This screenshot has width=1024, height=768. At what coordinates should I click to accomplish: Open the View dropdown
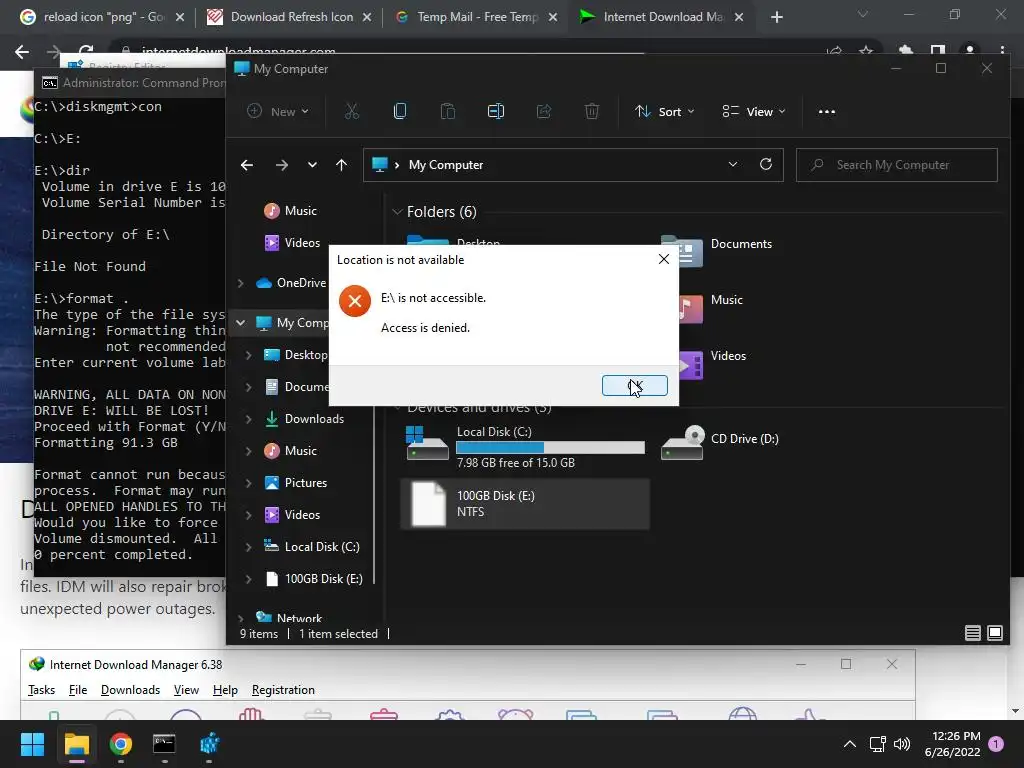[x=754, y=112]
